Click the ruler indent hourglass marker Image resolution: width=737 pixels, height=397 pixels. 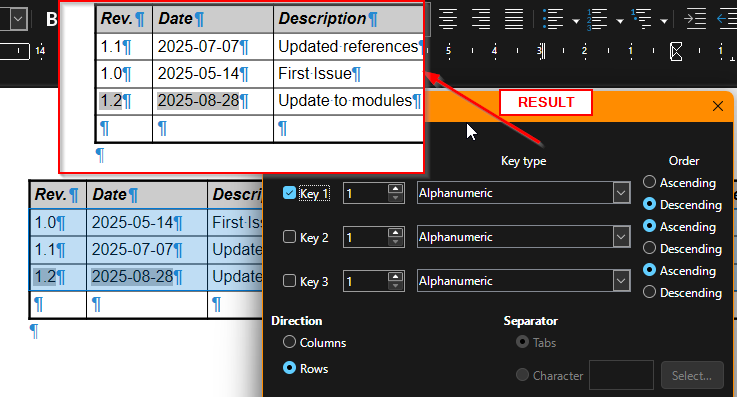tap(676, 52)
